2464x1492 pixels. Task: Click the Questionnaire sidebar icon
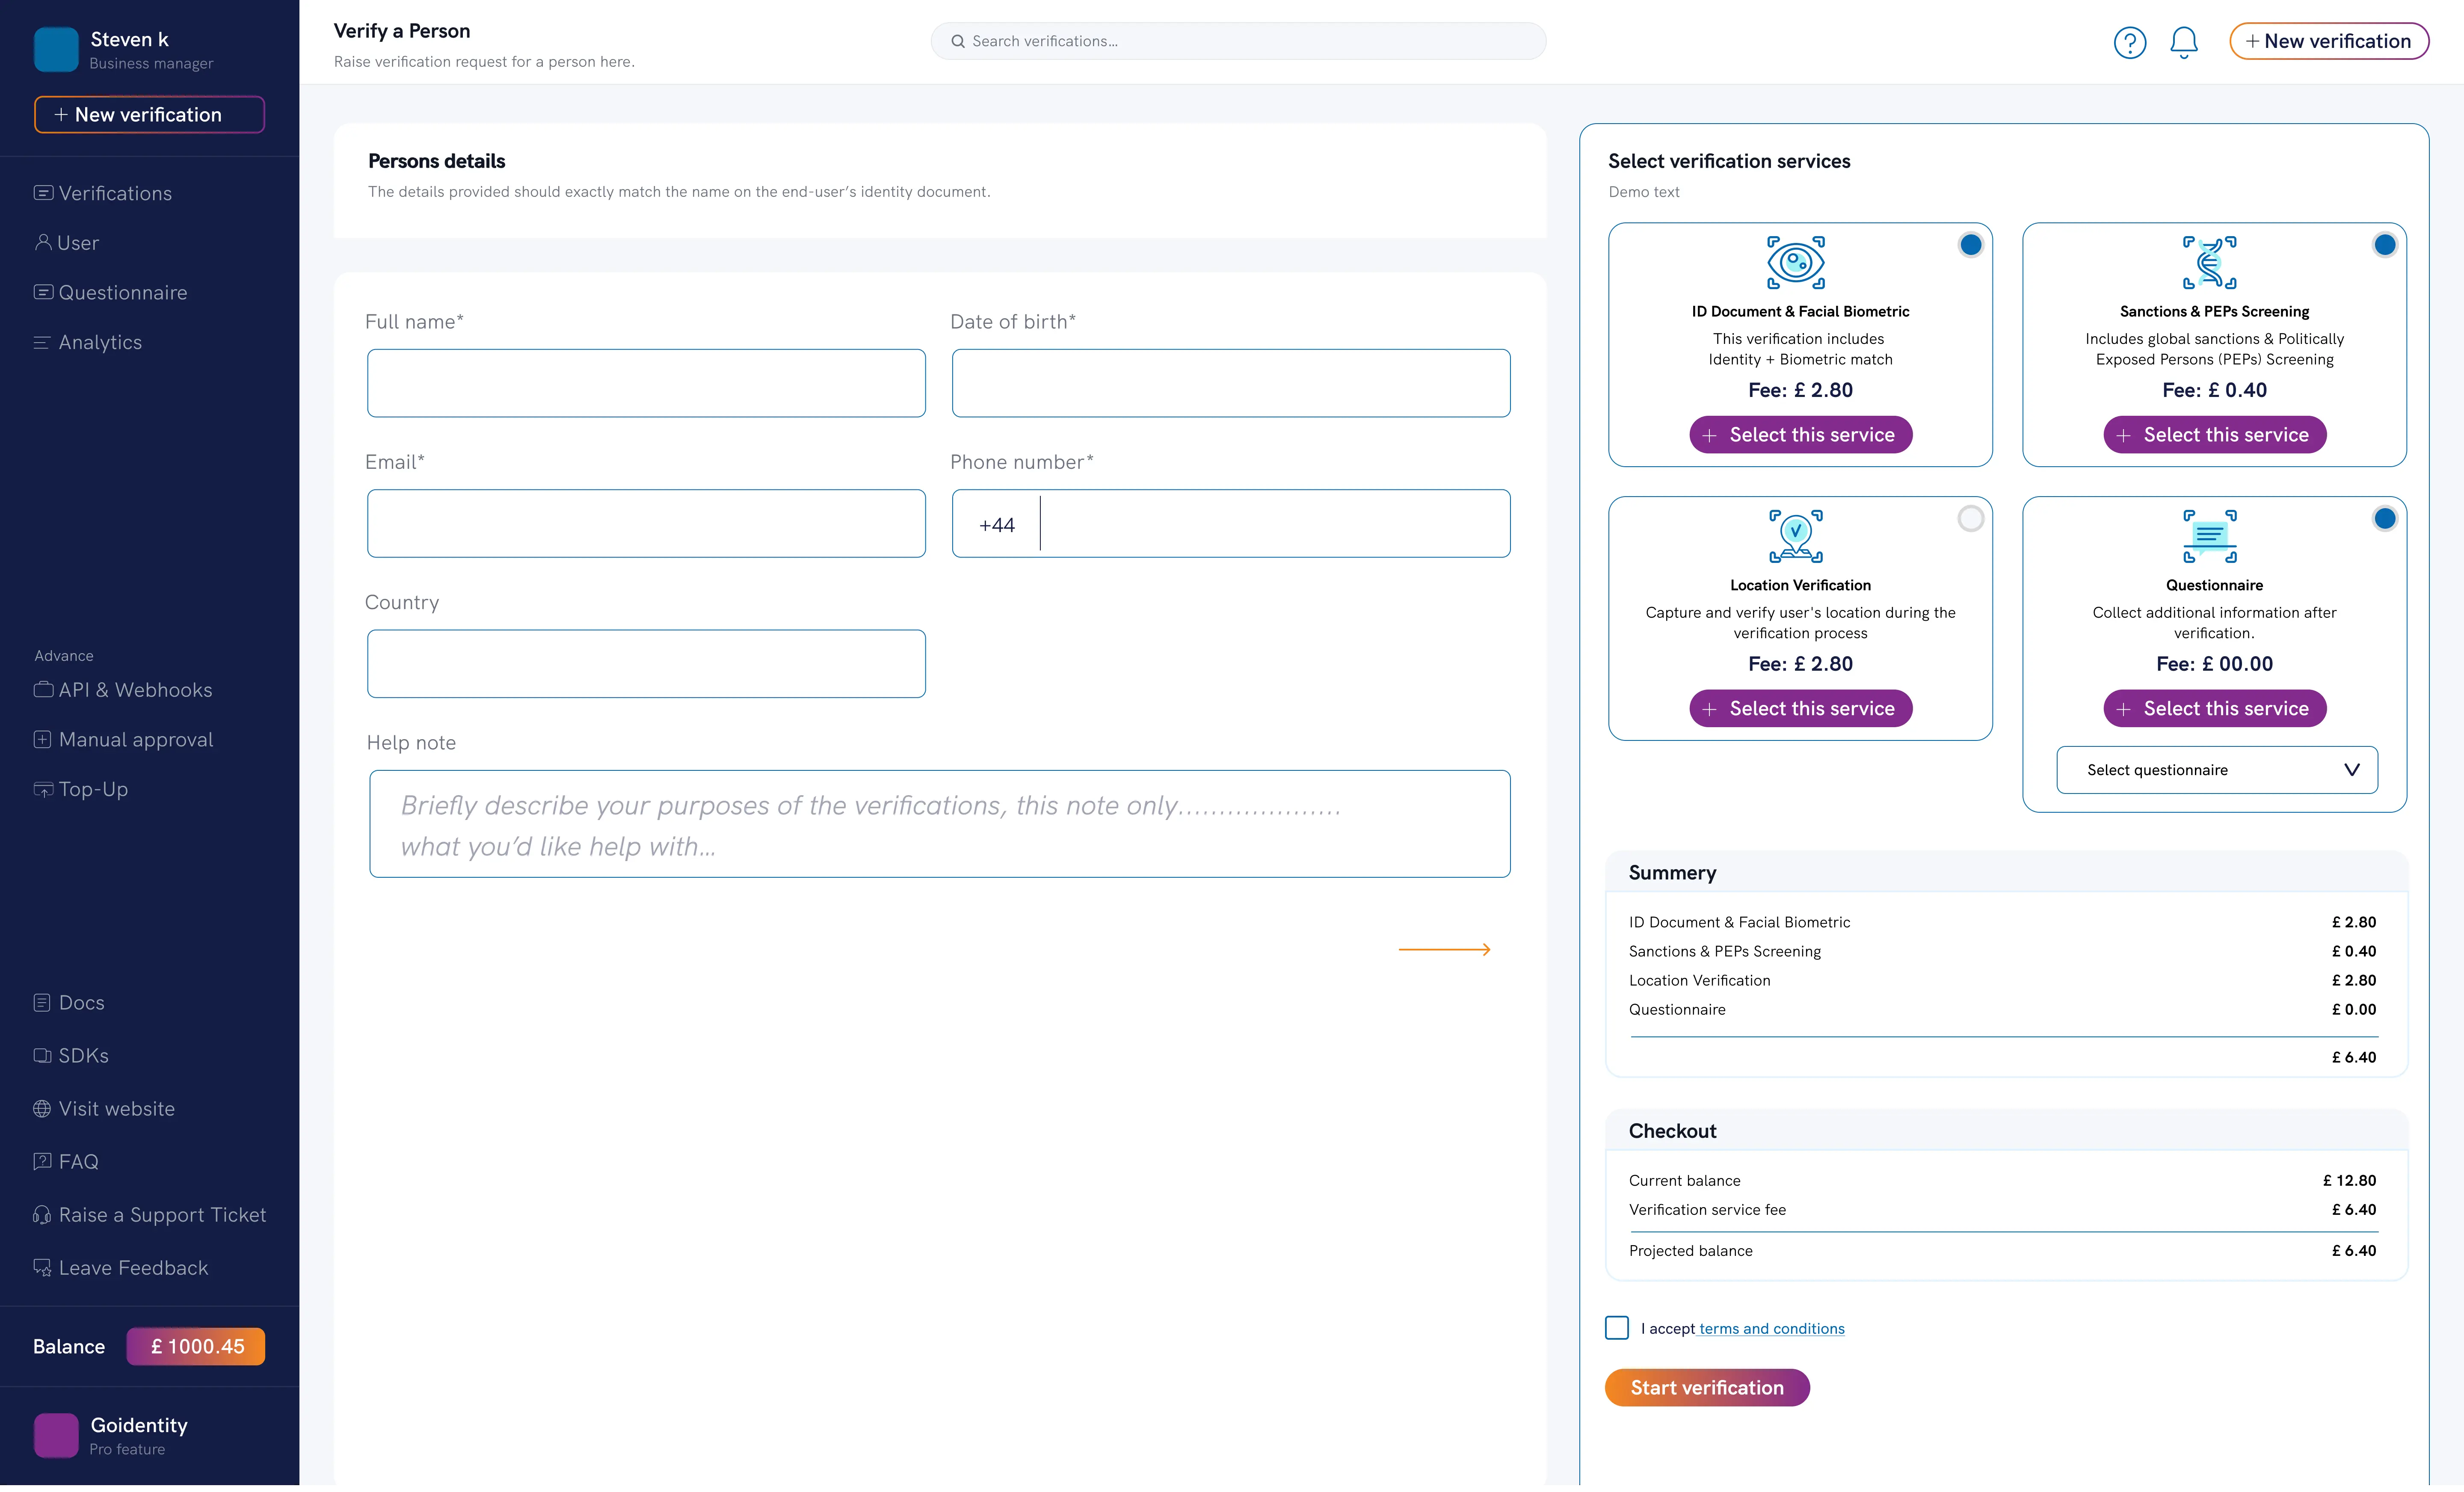pos(43,292)
